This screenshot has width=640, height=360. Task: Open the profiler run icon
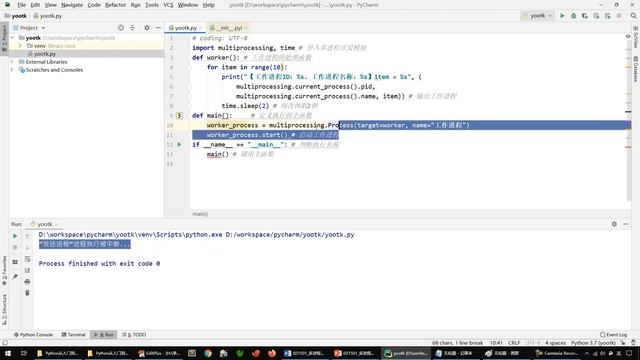[x=596, y=16]
